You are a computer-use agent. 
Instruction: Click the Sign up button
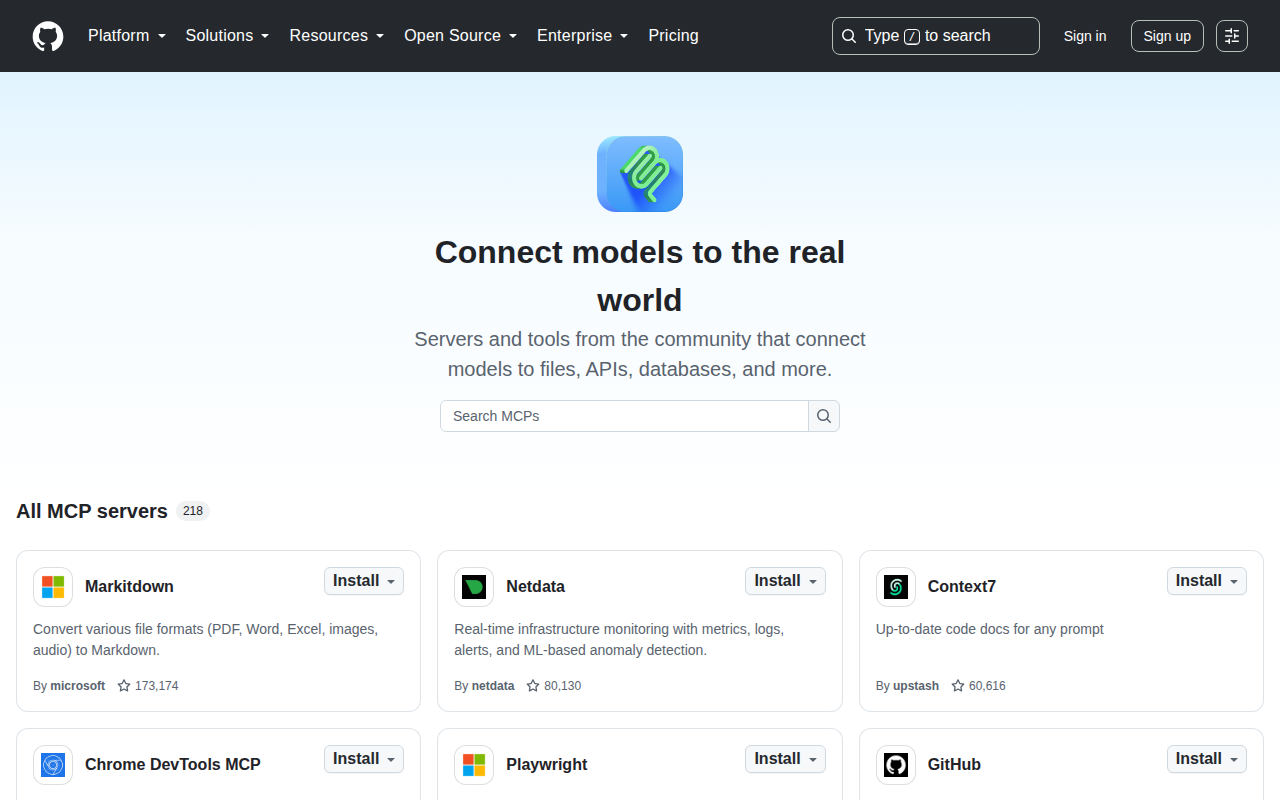tap(1167, 36)
